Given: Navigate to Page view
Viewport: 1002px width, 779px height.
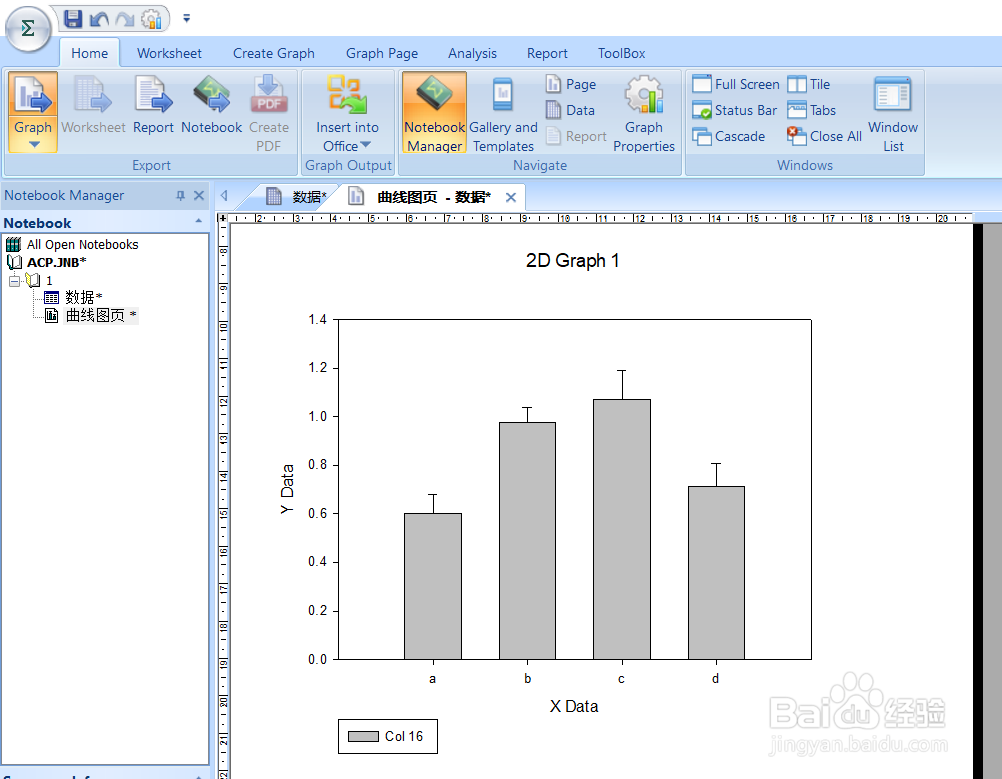Looking at the screenshot, I should pyautogui.click(x=571, y=84).
